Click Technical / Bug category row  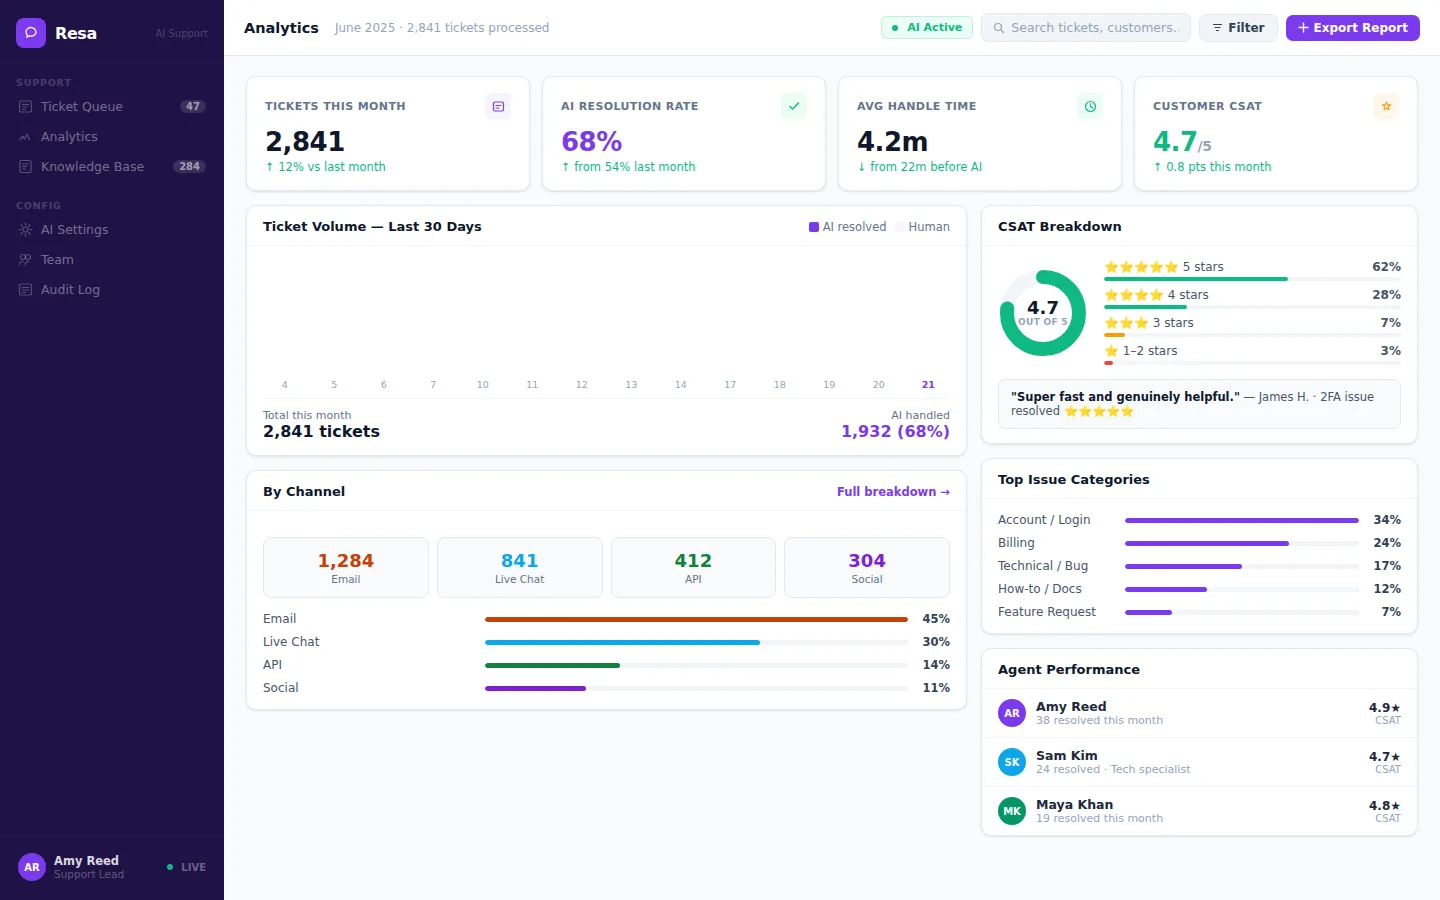pyautogui.click(x=1199, y=566)
